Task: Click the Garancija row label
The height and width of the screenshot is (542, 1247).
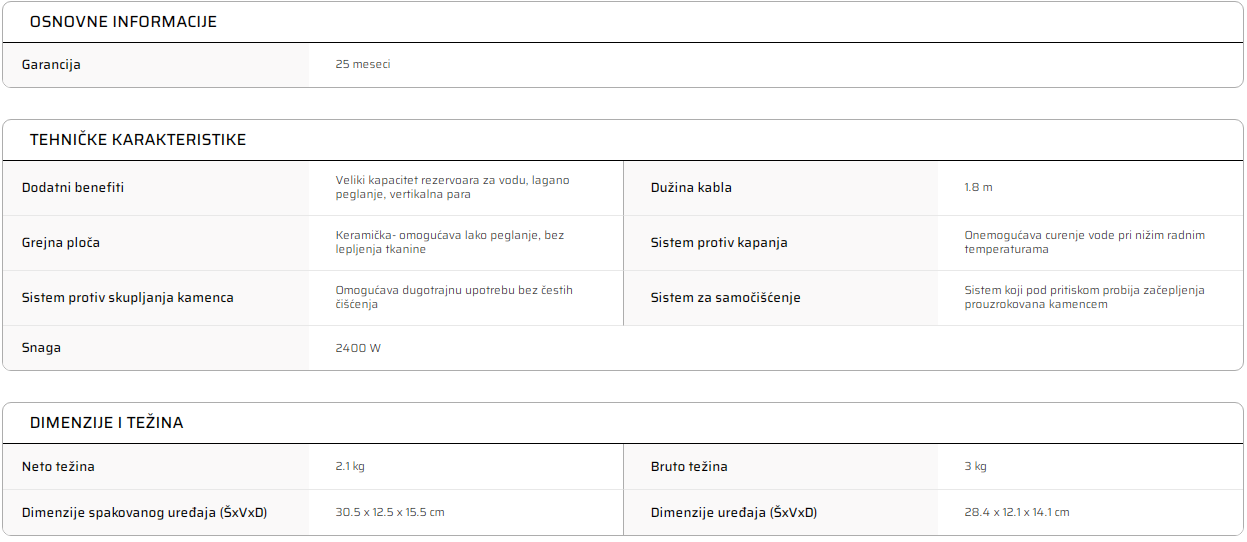Action: tap(51, 64)
